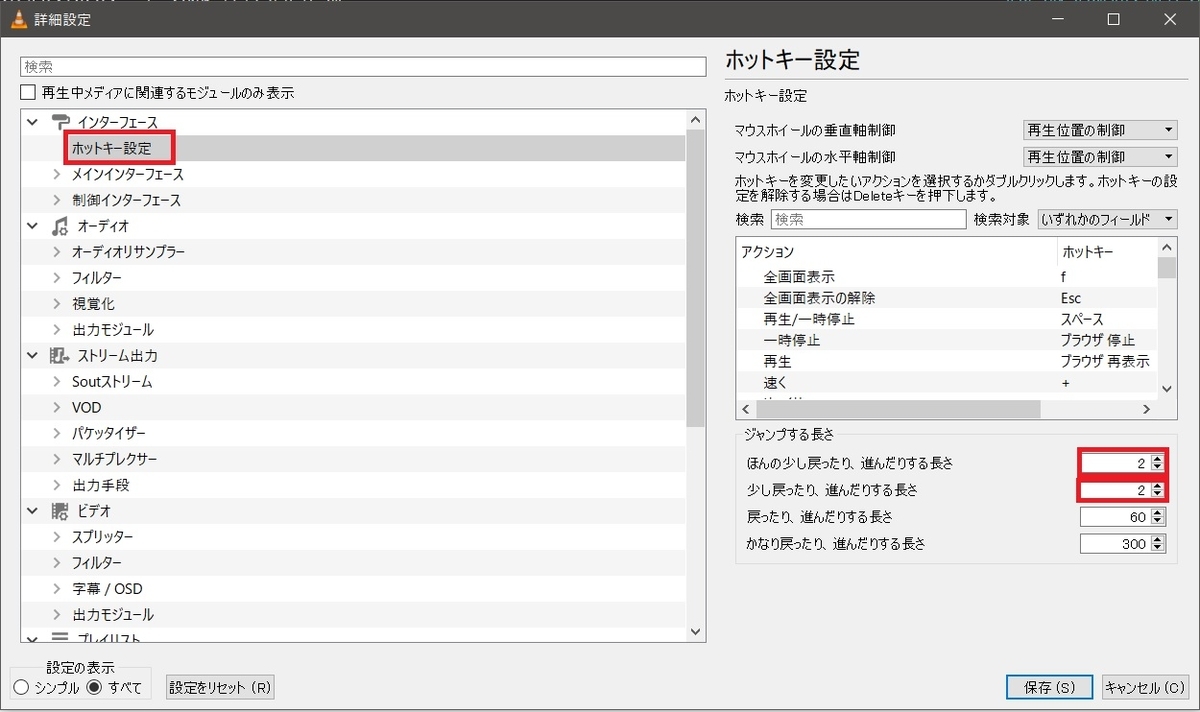Click the ビデオ film icon

pos(60,511)
